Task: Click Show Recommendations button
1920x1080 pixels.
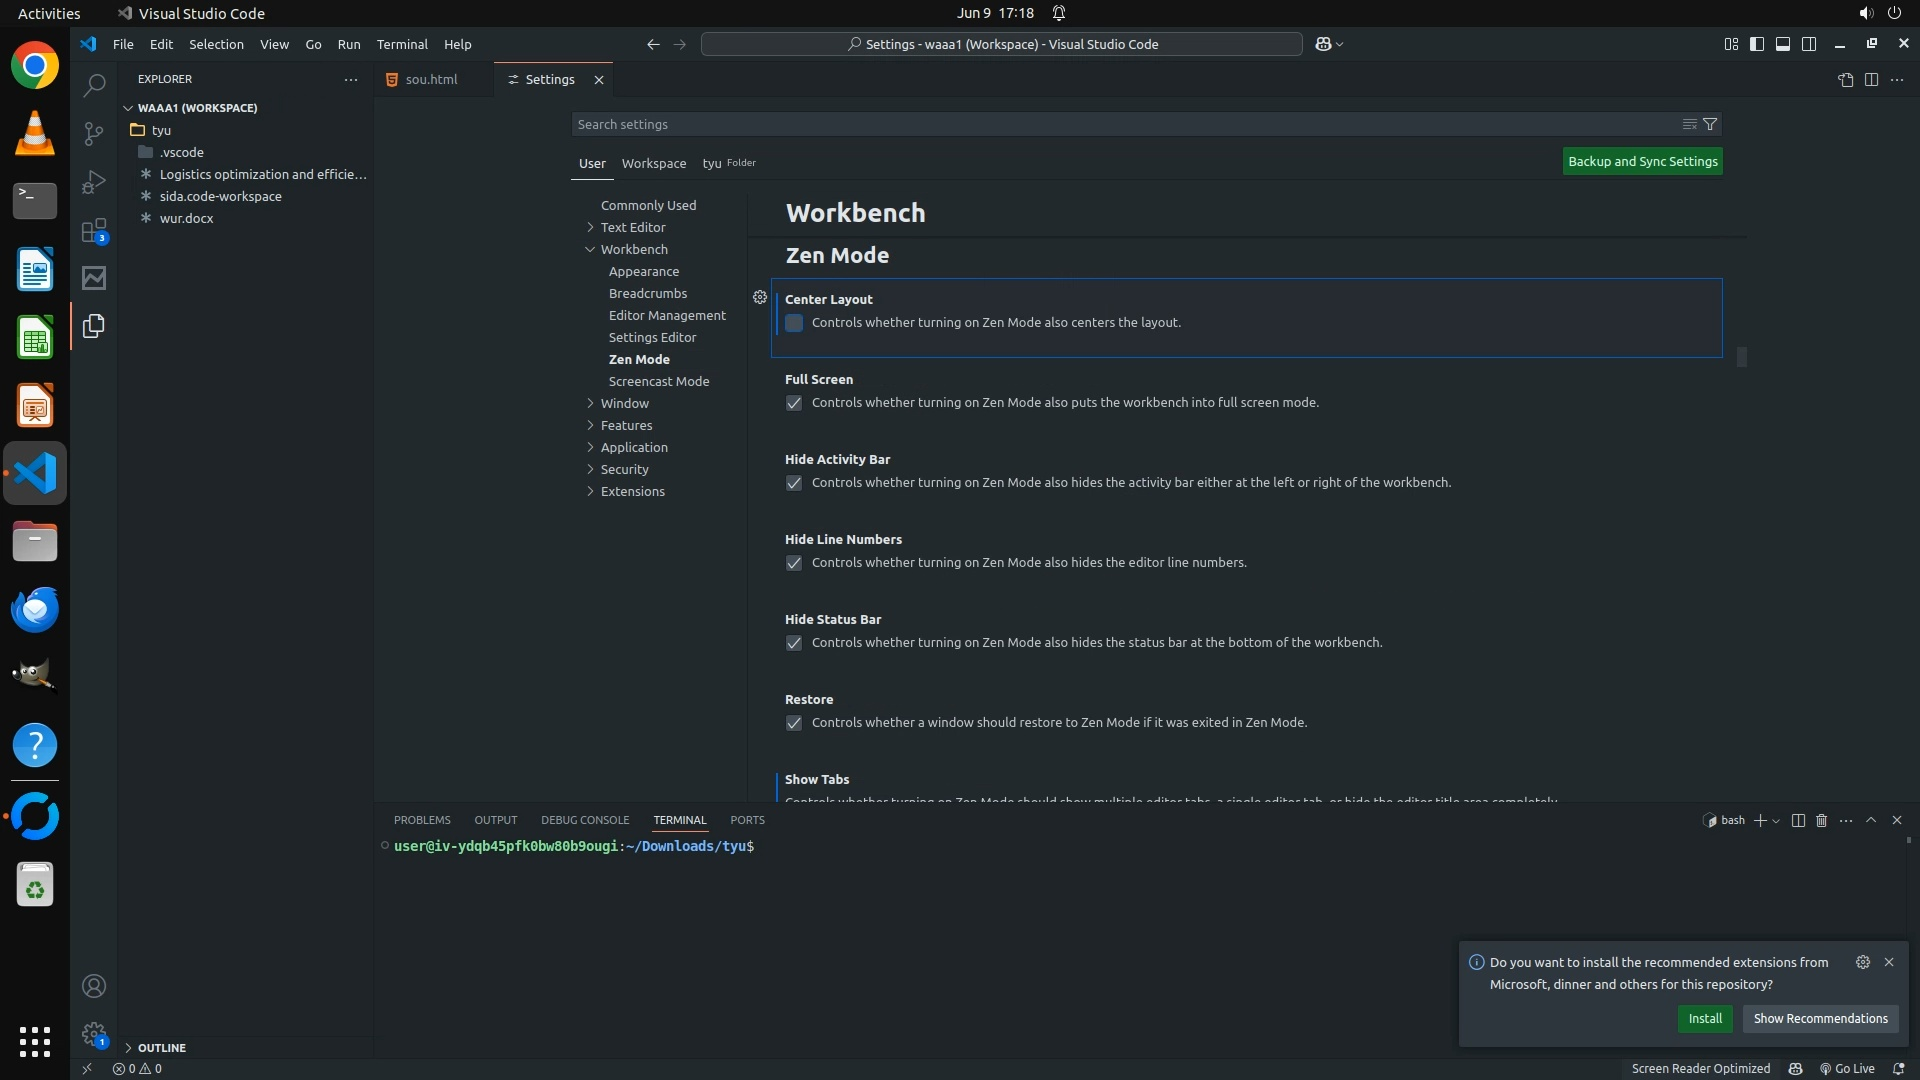Action: tap(1820, 1018)
